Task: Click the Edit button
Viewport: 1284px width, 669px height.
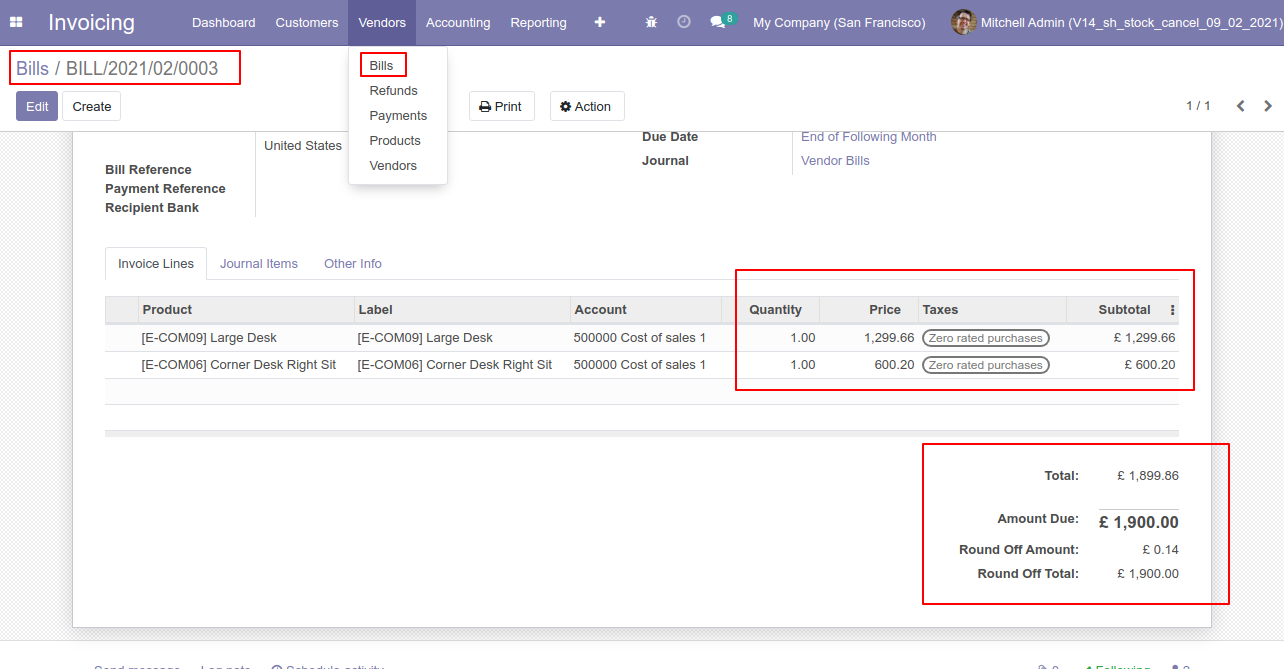Action: coord(37,106)
